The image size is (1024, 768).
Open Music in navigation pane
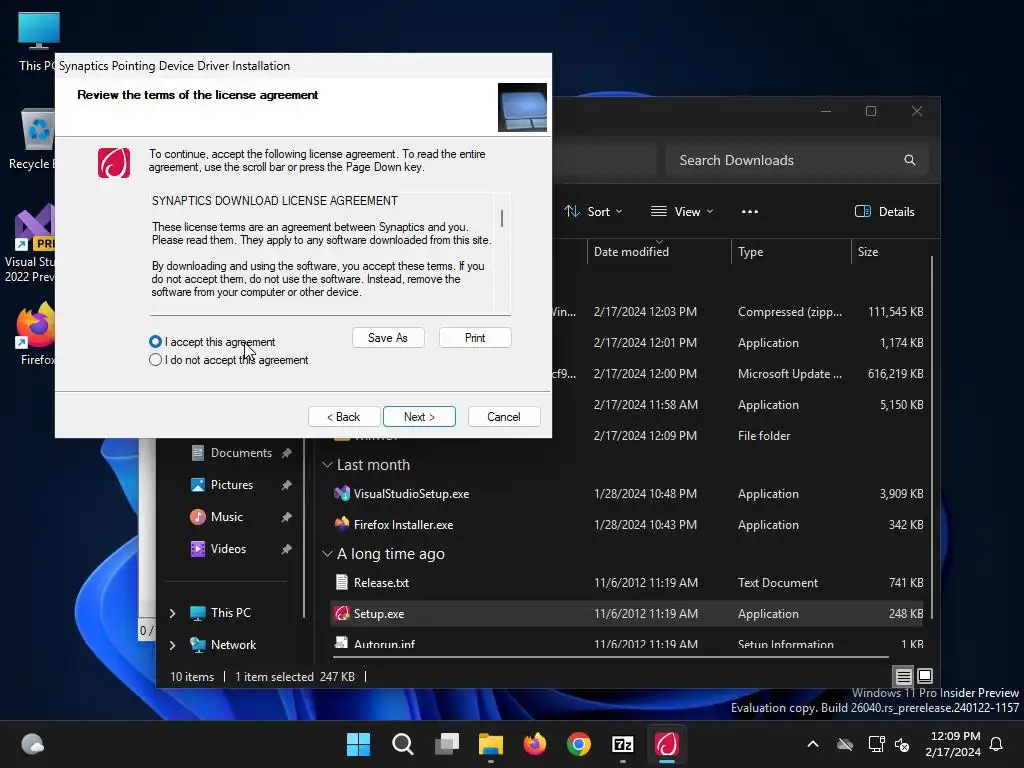click(227, 517)
